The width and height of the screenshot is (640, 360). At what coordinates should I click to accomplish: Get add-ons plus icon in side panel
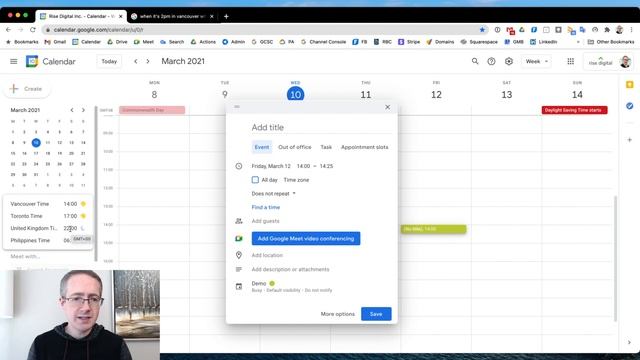[629, 140]
